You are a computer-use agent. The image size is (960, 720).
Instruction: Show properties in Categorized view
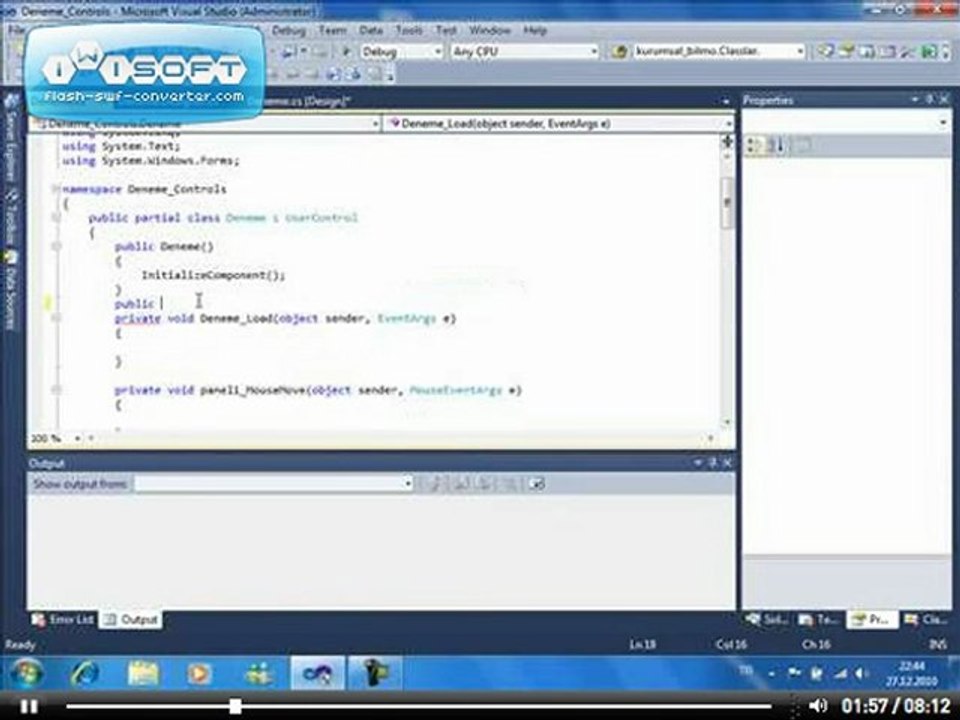point(754,145)
